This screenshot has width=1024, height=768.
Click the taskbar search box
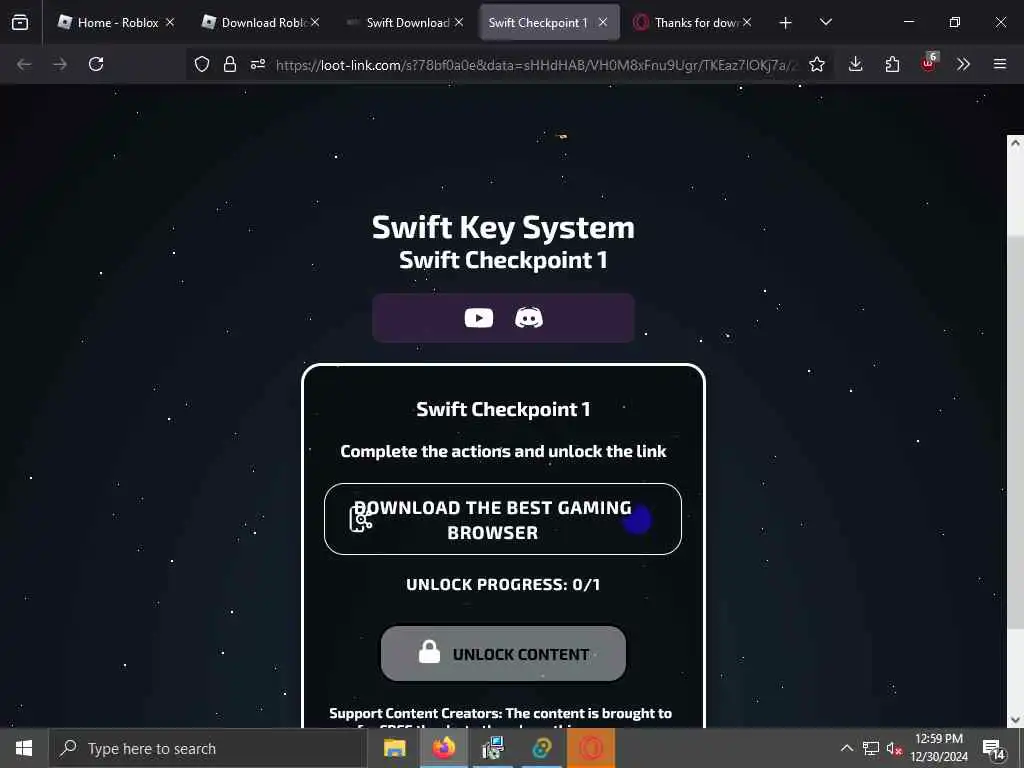(208, 748)
